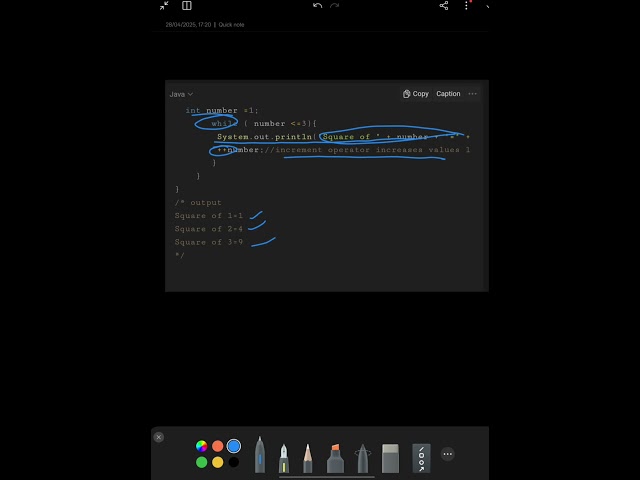Redo the undone stroke
The image size is (640, 480).
point(335,6)
